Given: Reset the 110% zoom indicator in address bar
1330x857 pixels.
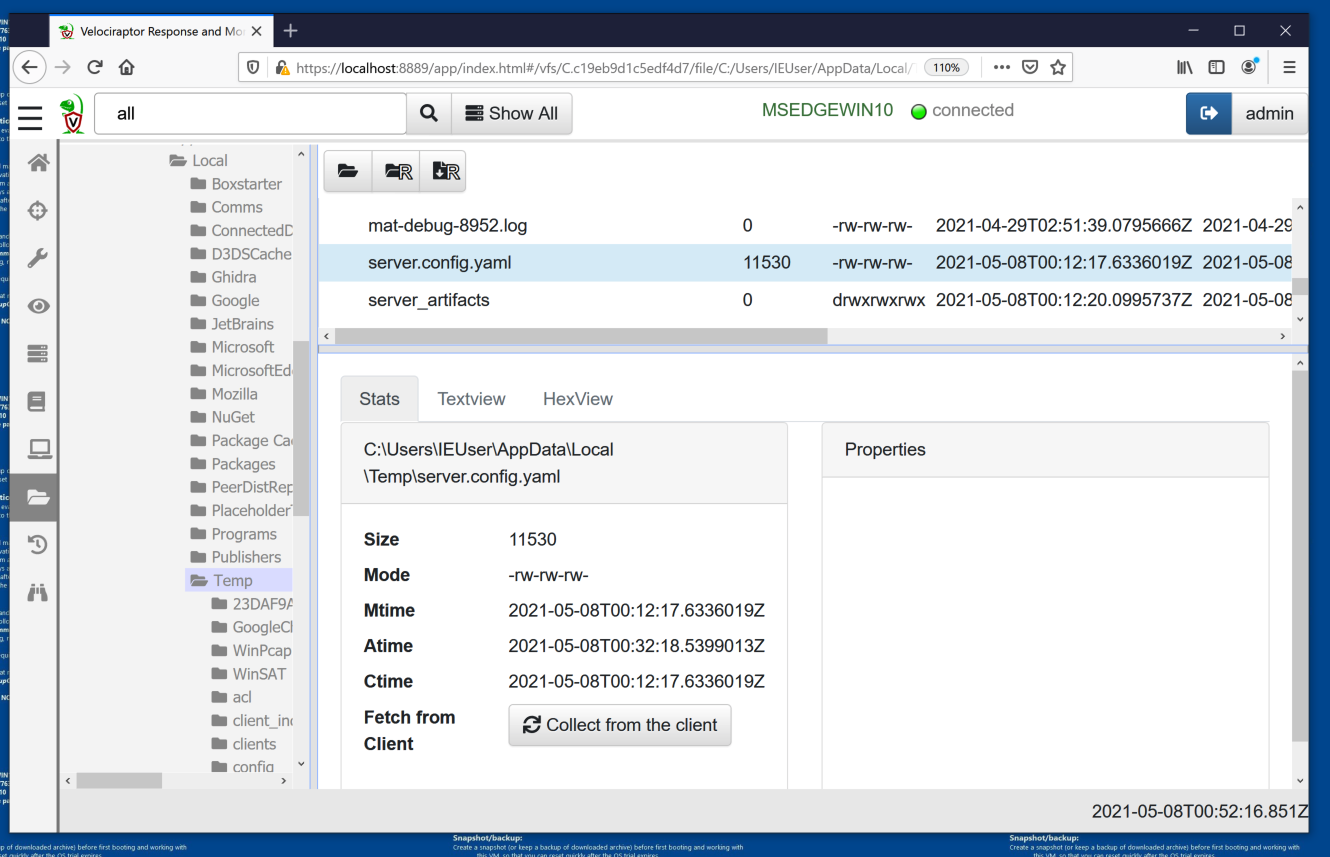Looking at the screenshot, I should [947, 68].
